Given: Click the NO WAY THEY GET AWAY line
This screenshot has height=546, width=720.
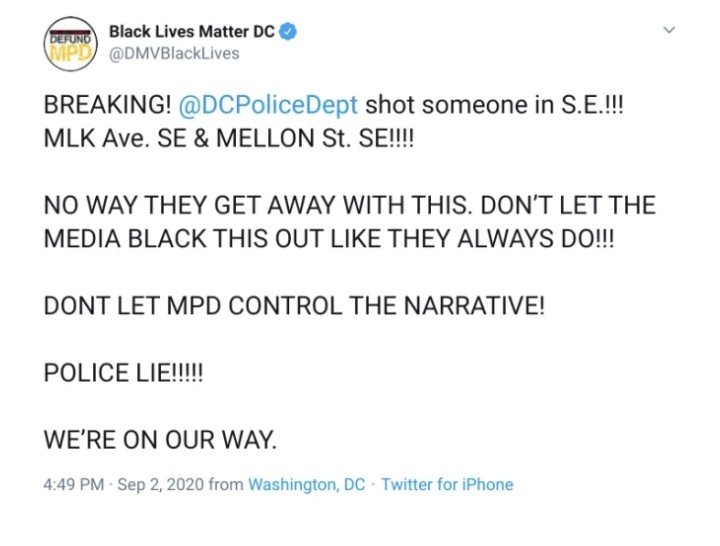Looking at the screenshot, I should click(x=350, y=205).
